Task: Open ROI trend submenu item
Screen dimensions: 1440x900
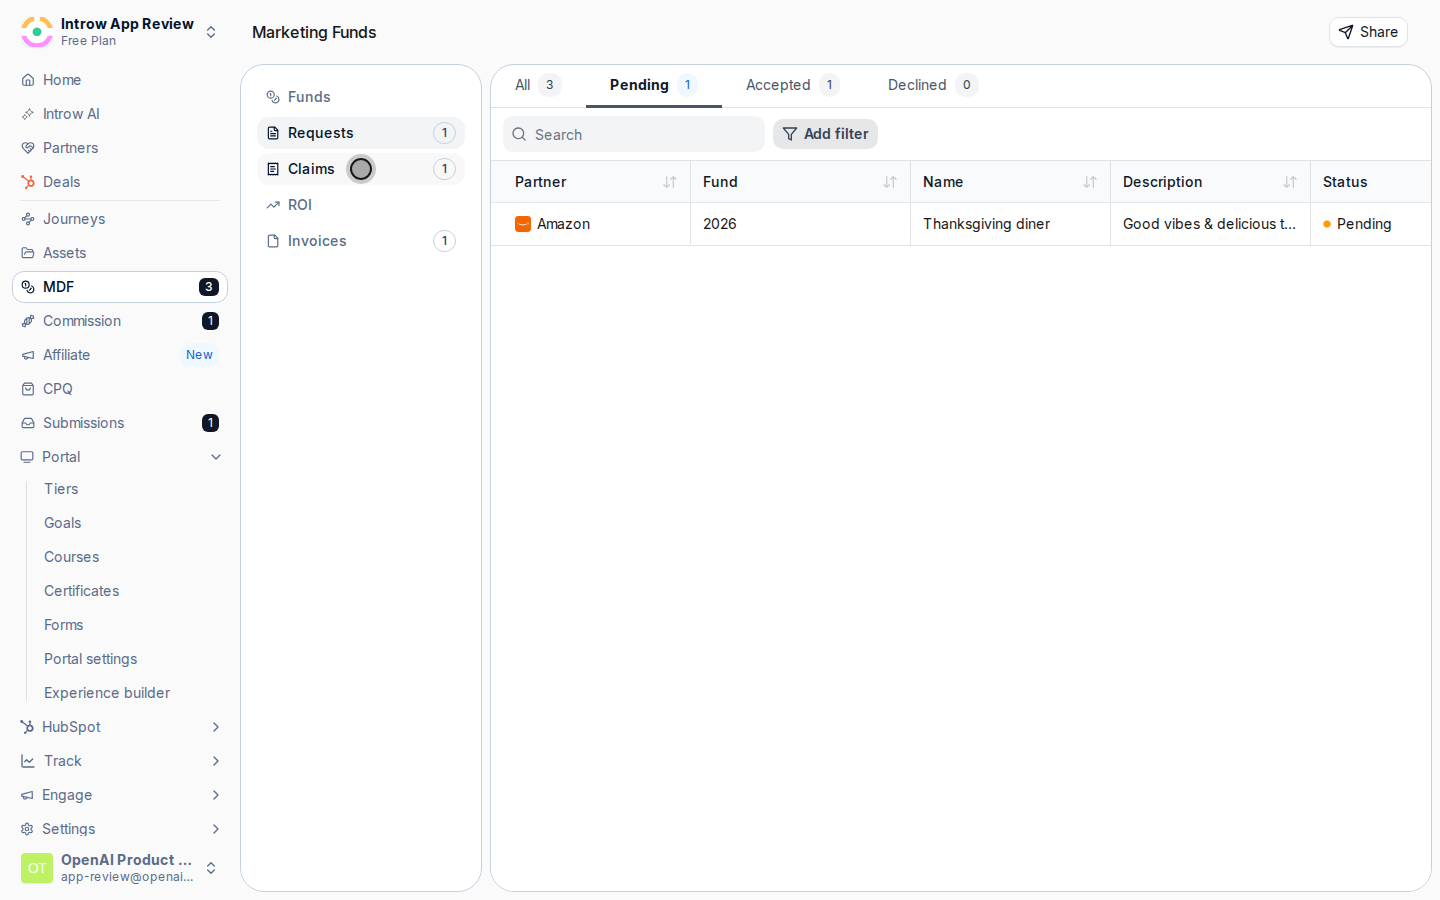Action: [361, 205]
